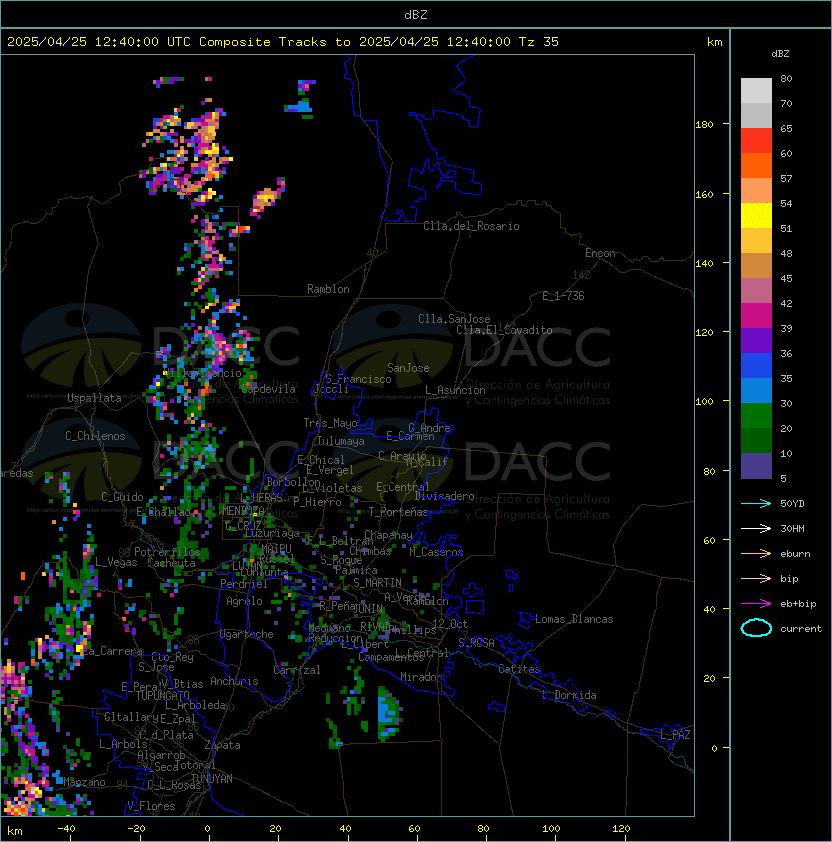This screenshot has height=842, width=832.
Task: Select the bright yellow legend swatch
Action: (x=756, y=216)
